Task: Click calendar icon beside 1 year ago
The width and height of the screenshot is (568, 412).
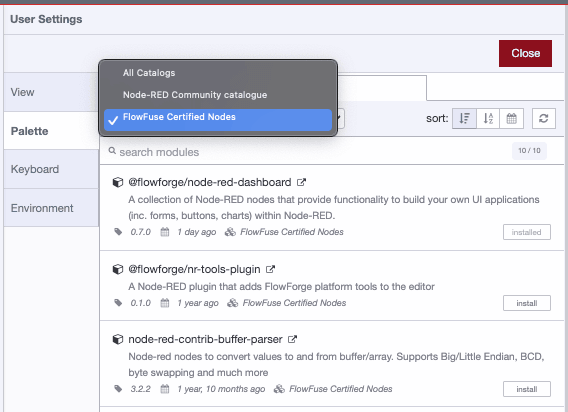Action: pos(165,303)
